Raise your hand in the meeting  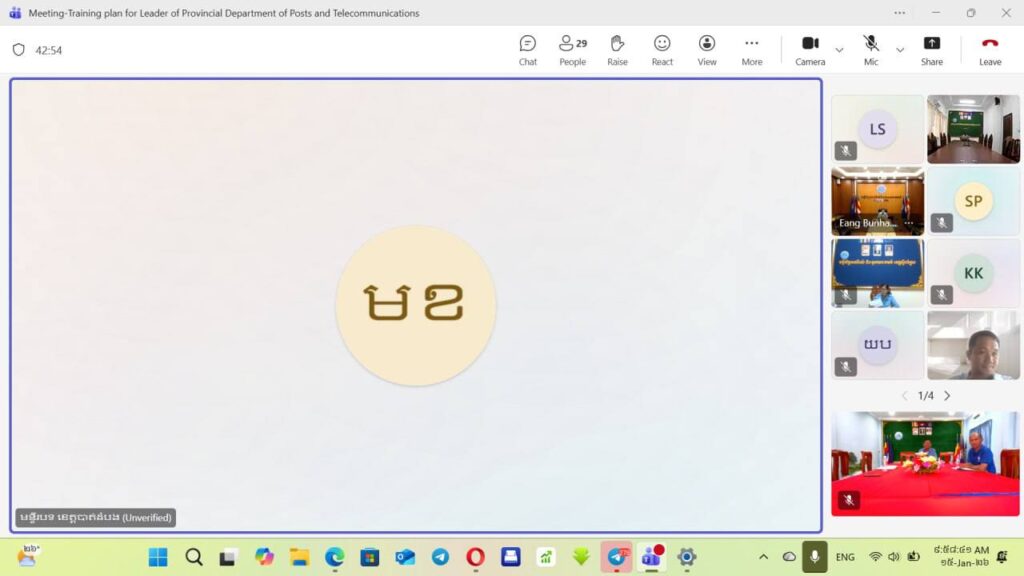(x=617, y=49)
